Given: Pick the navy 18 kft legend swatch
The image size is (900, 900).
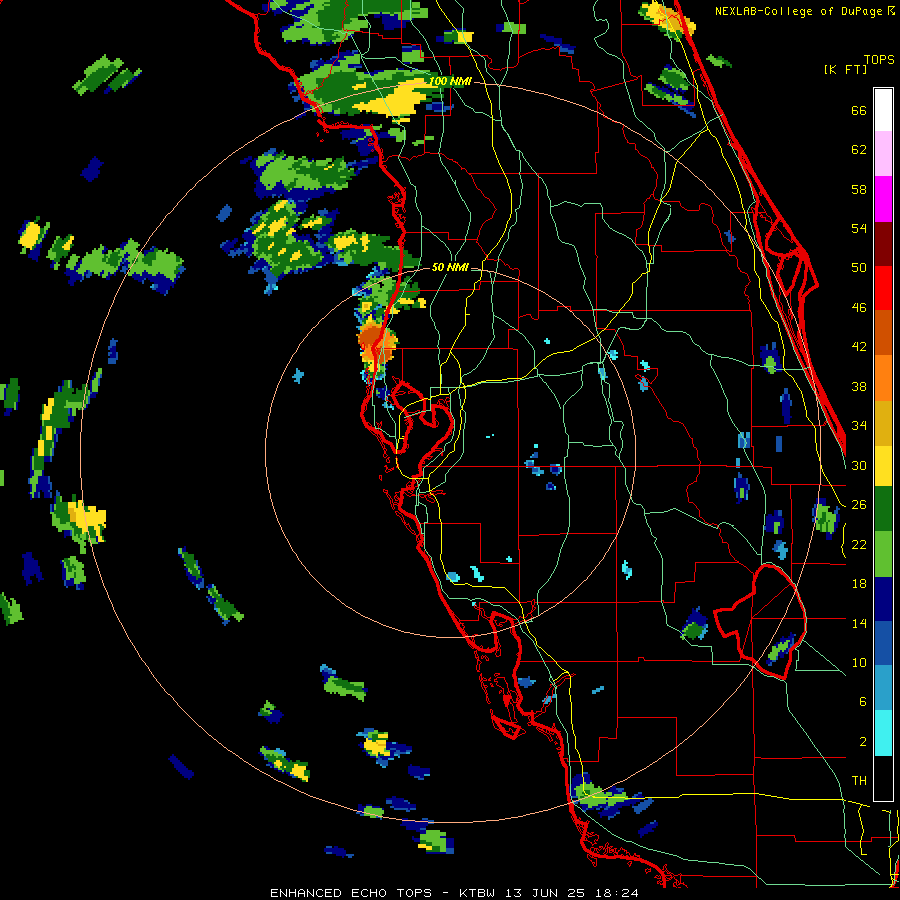Looking at the screenshot, I should point(883,599).
